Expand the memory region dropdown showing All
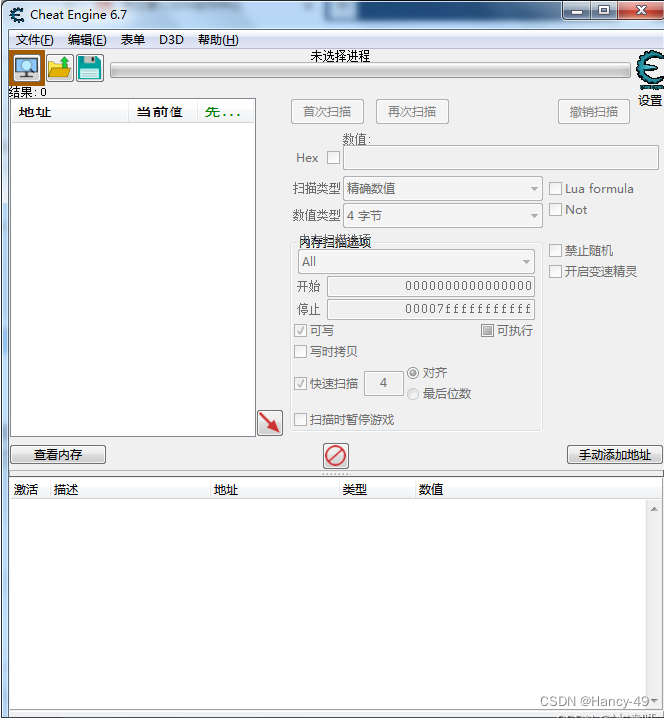The image size is (664, 718). (x=416, y=262)
